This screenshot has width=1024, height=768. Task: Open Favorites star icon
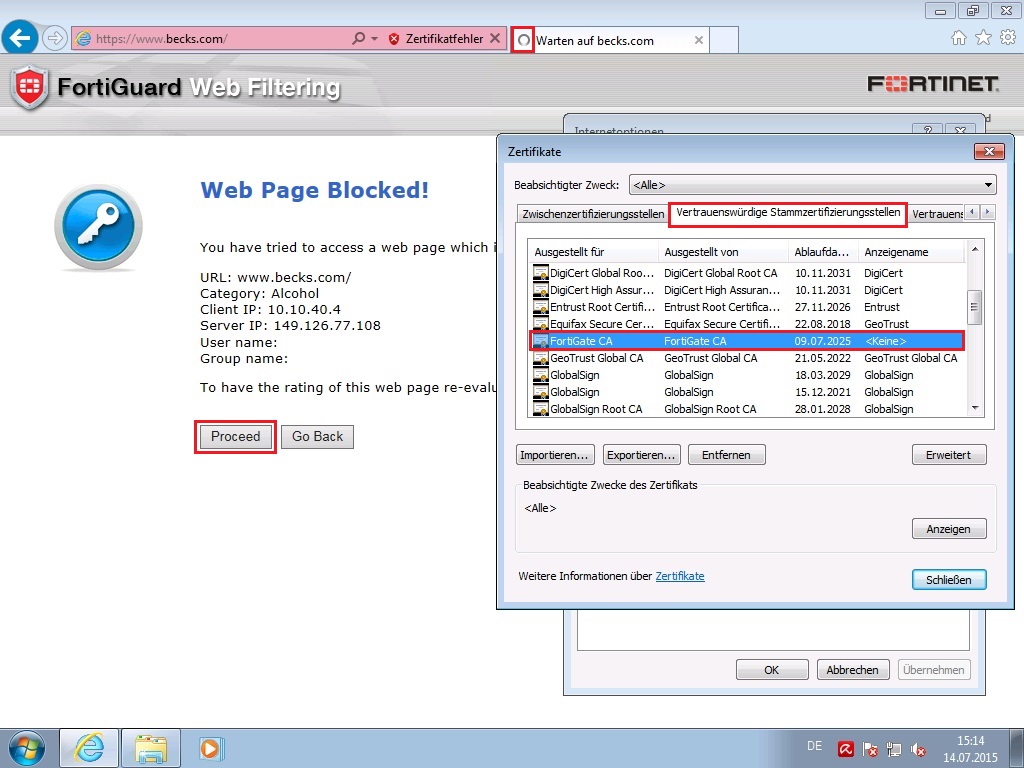pos(983,38)
